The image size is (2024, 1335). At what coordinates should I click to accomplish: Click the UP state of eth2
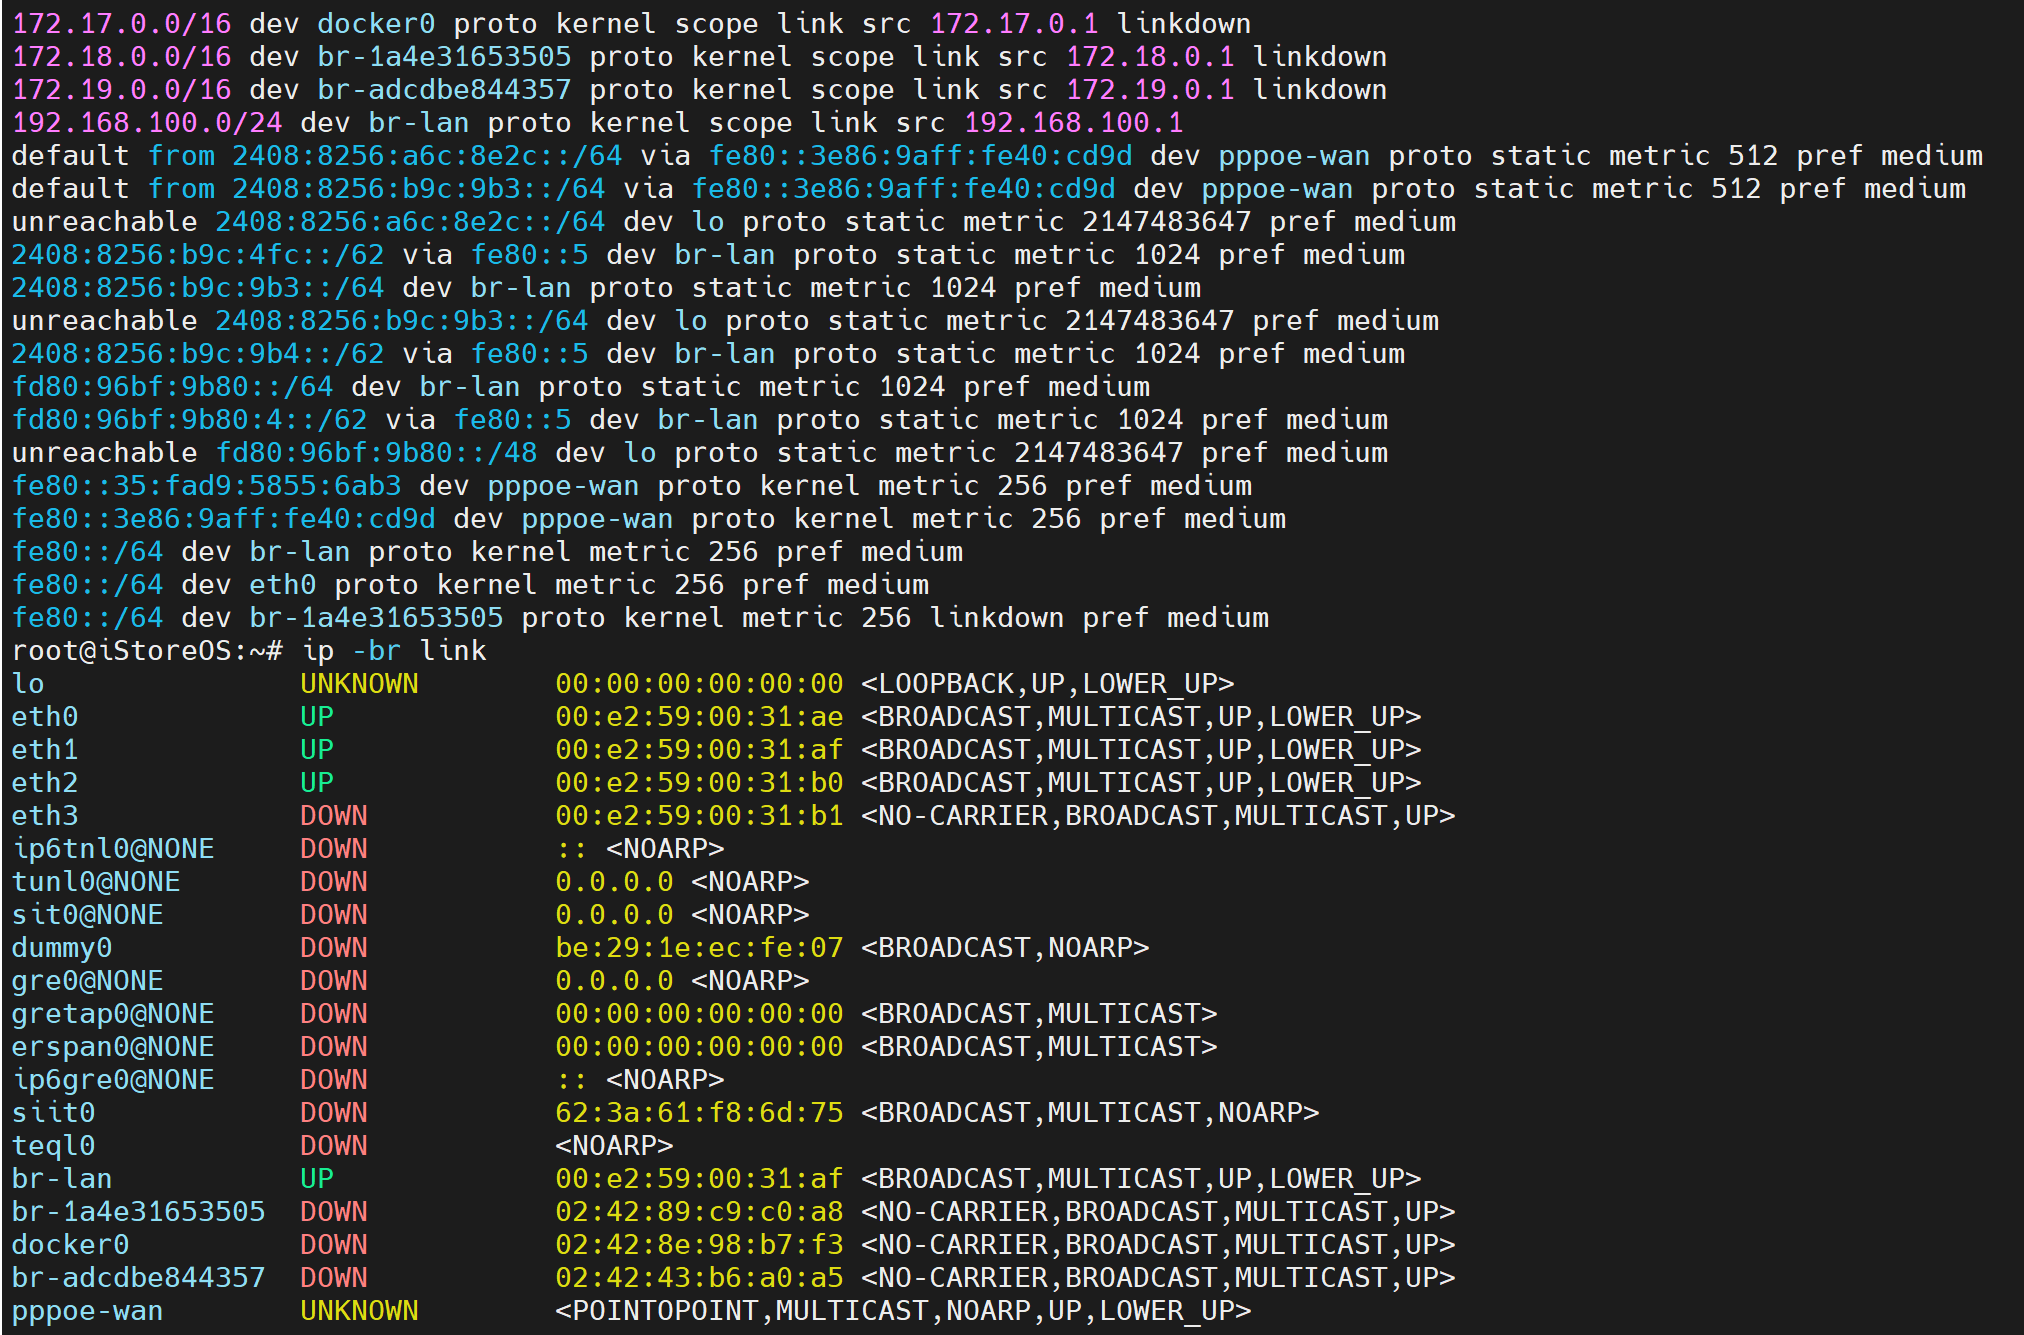point(317,782)
